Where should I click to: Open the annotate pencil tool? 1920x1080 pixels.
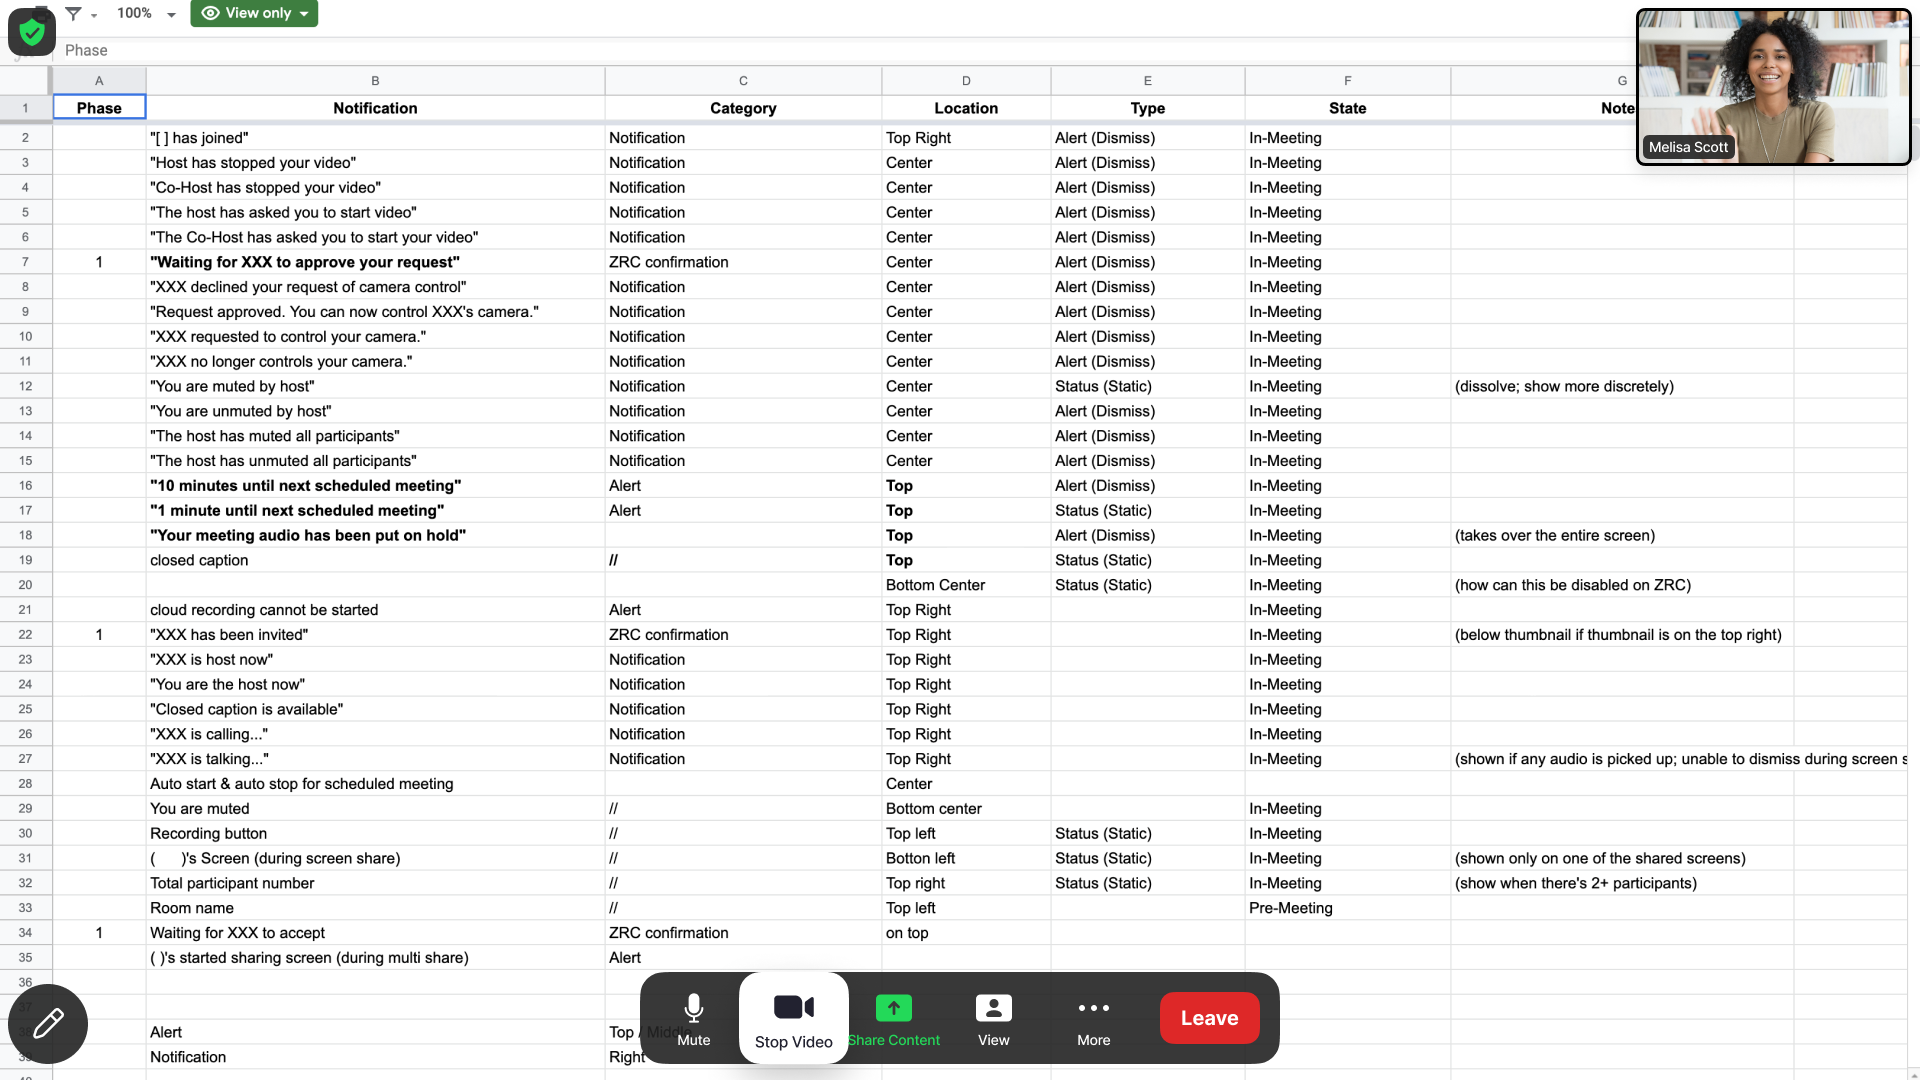pos(48,1023)
